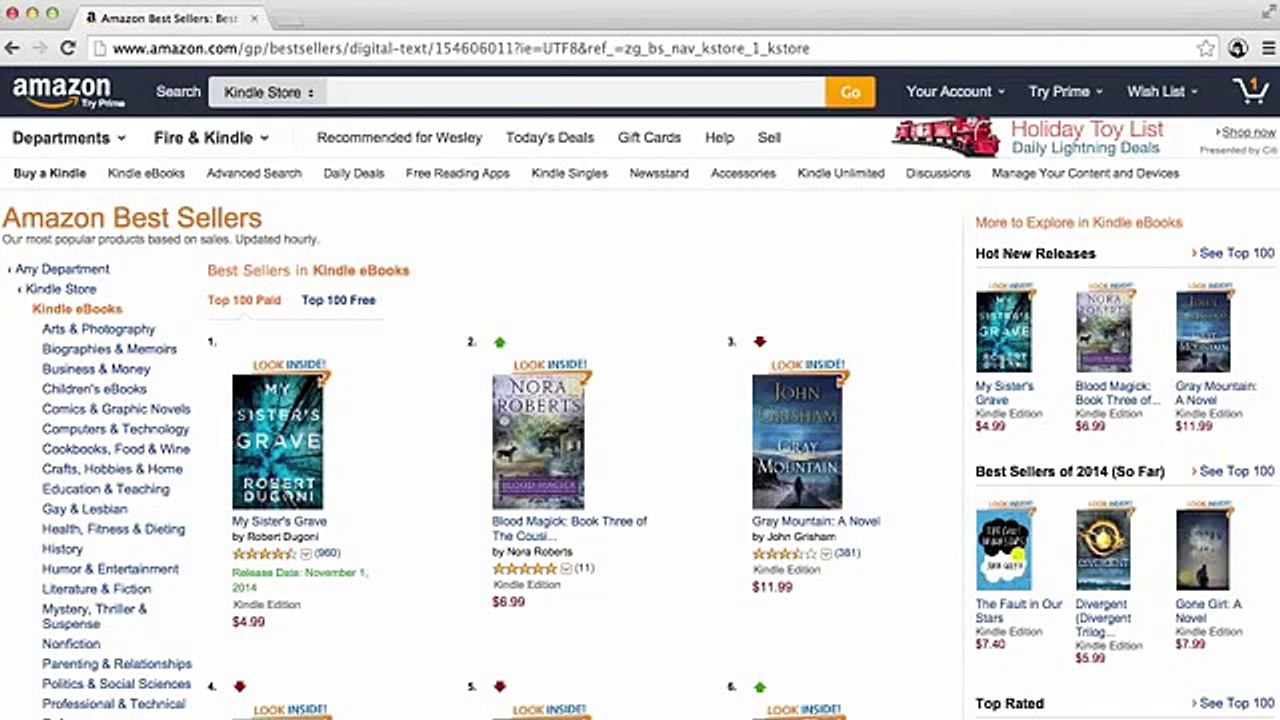
Task: Open Kindle Singles in the subnav
Action: pyautogui.click(x=569, y=173)
